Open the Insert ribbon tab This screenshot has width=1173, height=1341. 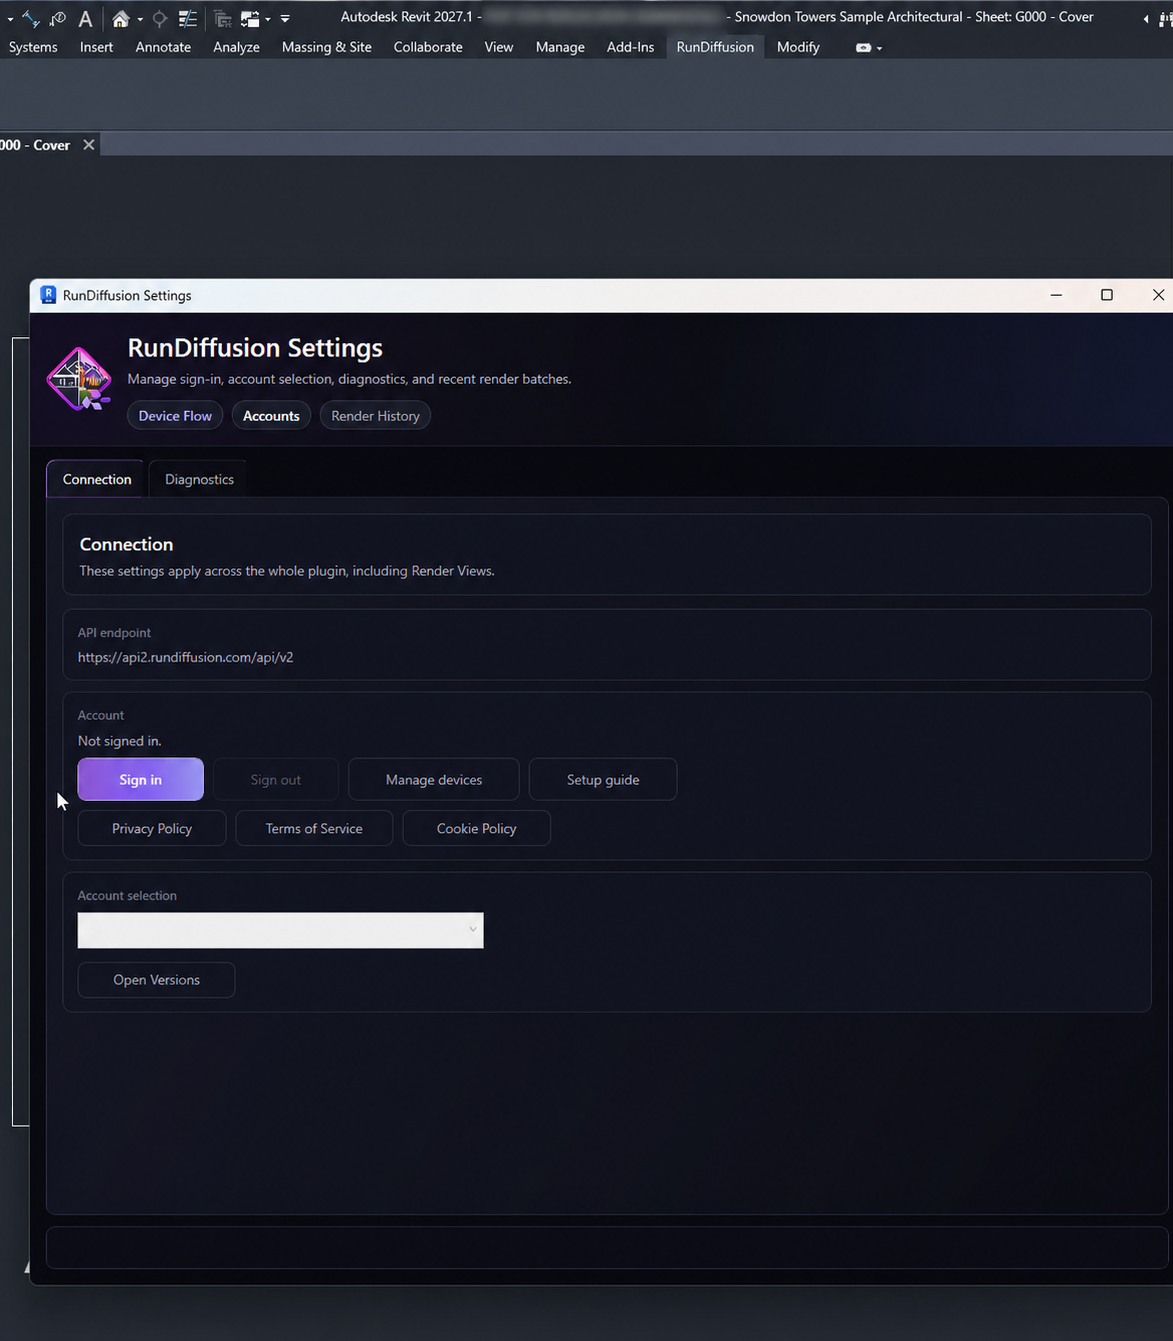click(96, 47)
